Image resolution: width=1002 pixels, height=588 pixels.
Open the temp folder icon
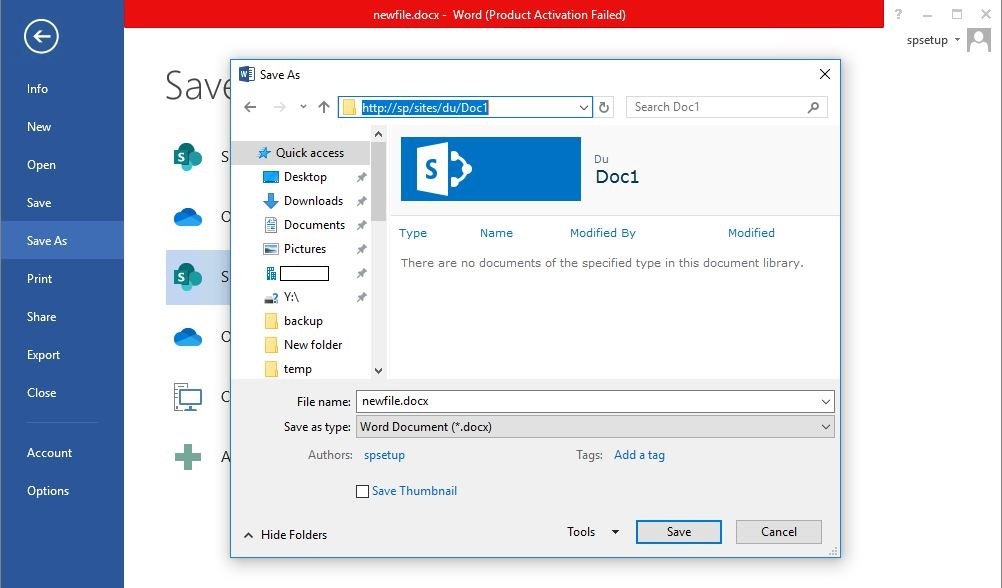coord(271,369)
